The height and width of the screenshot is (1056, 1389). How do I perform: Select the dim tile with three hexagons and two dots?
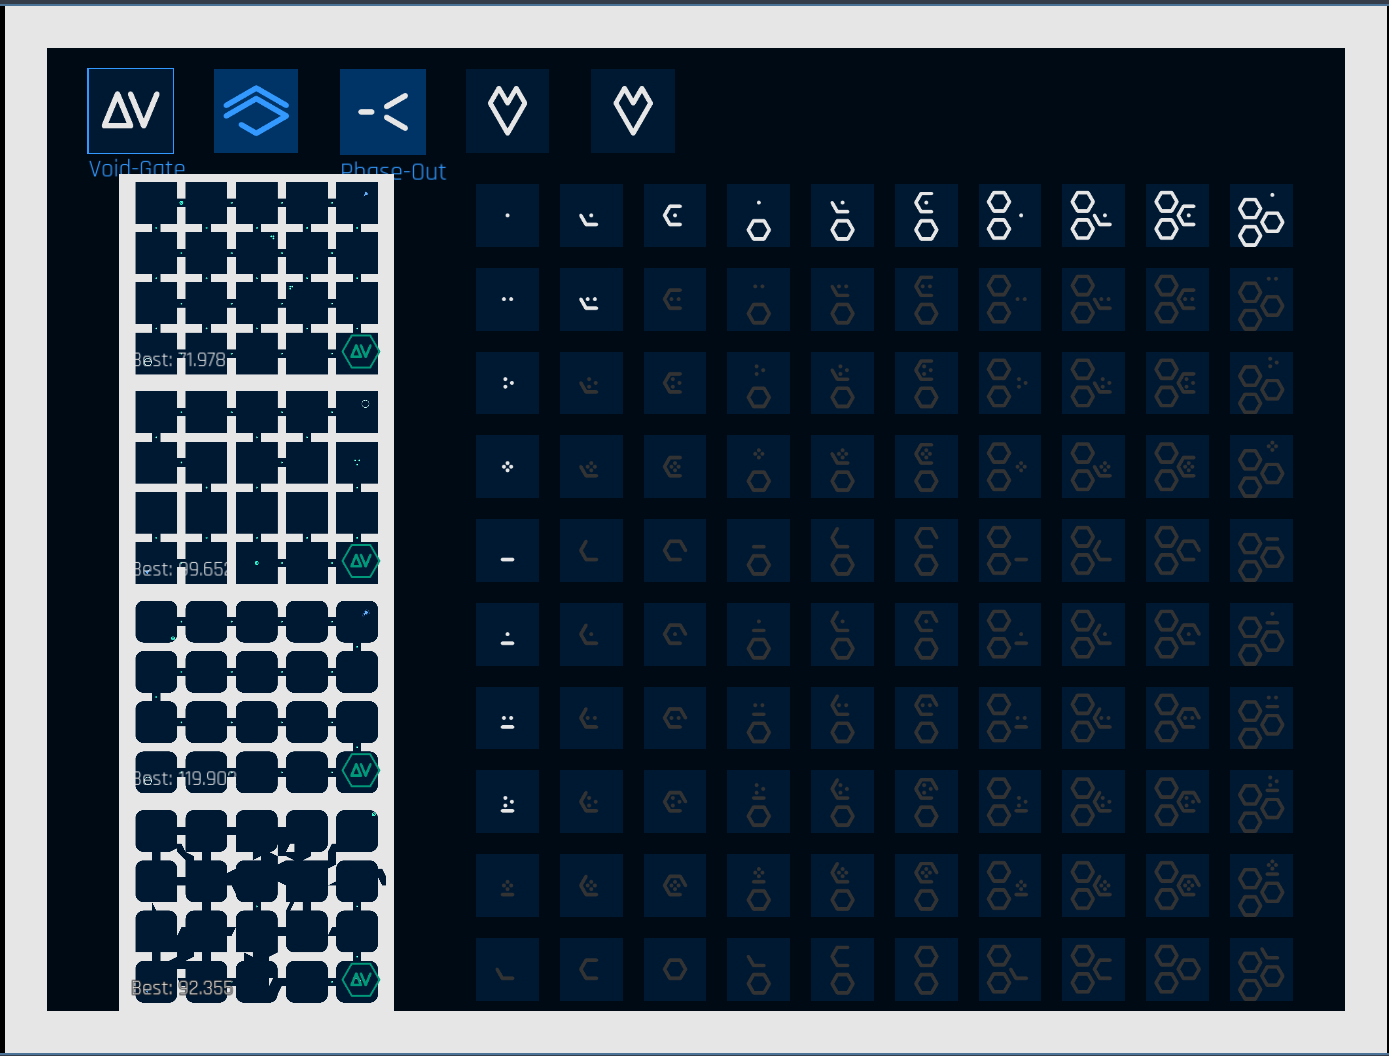(1262, 299)
